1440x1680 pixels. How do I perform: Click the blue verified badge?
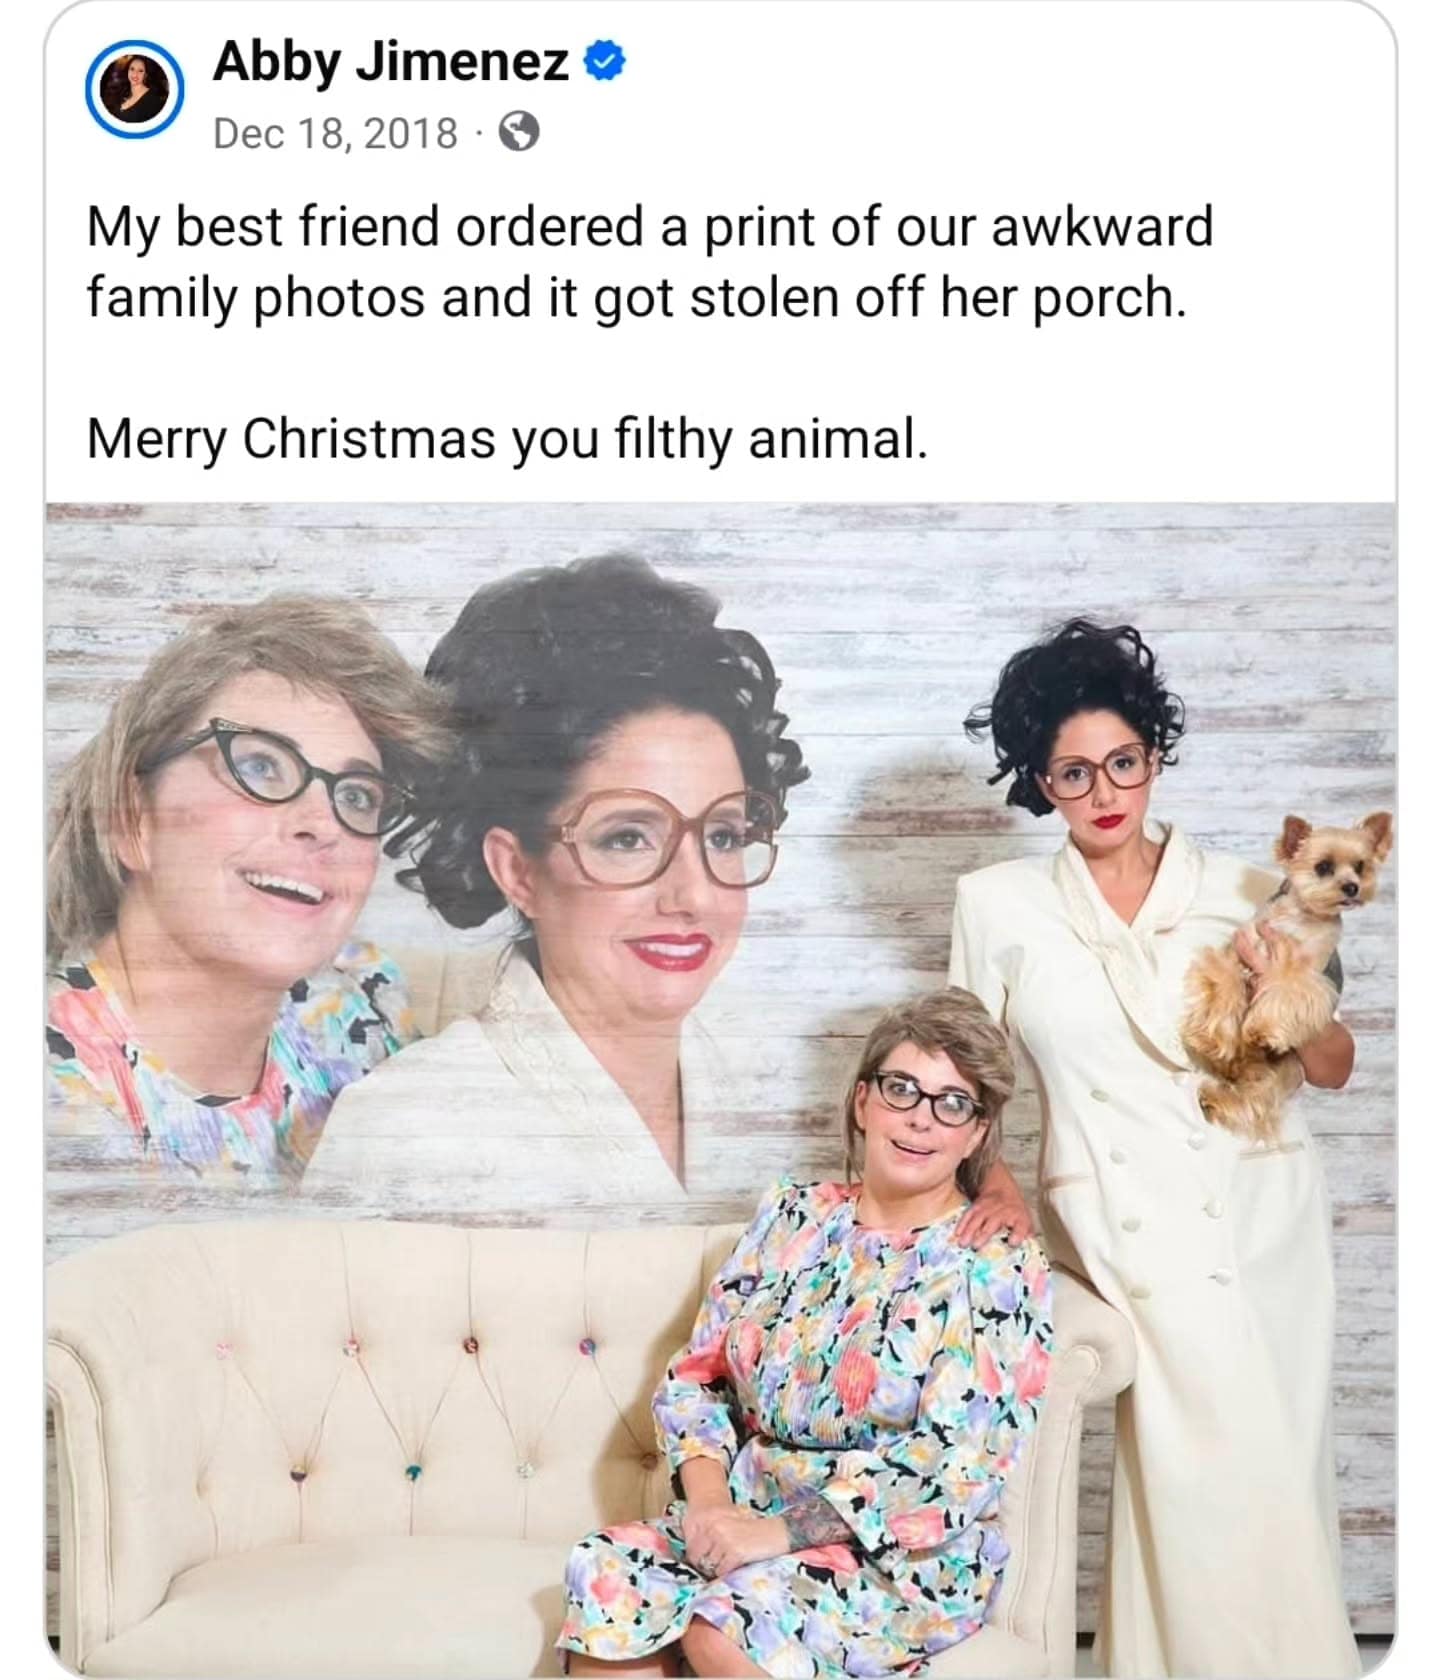pos(604,63)
